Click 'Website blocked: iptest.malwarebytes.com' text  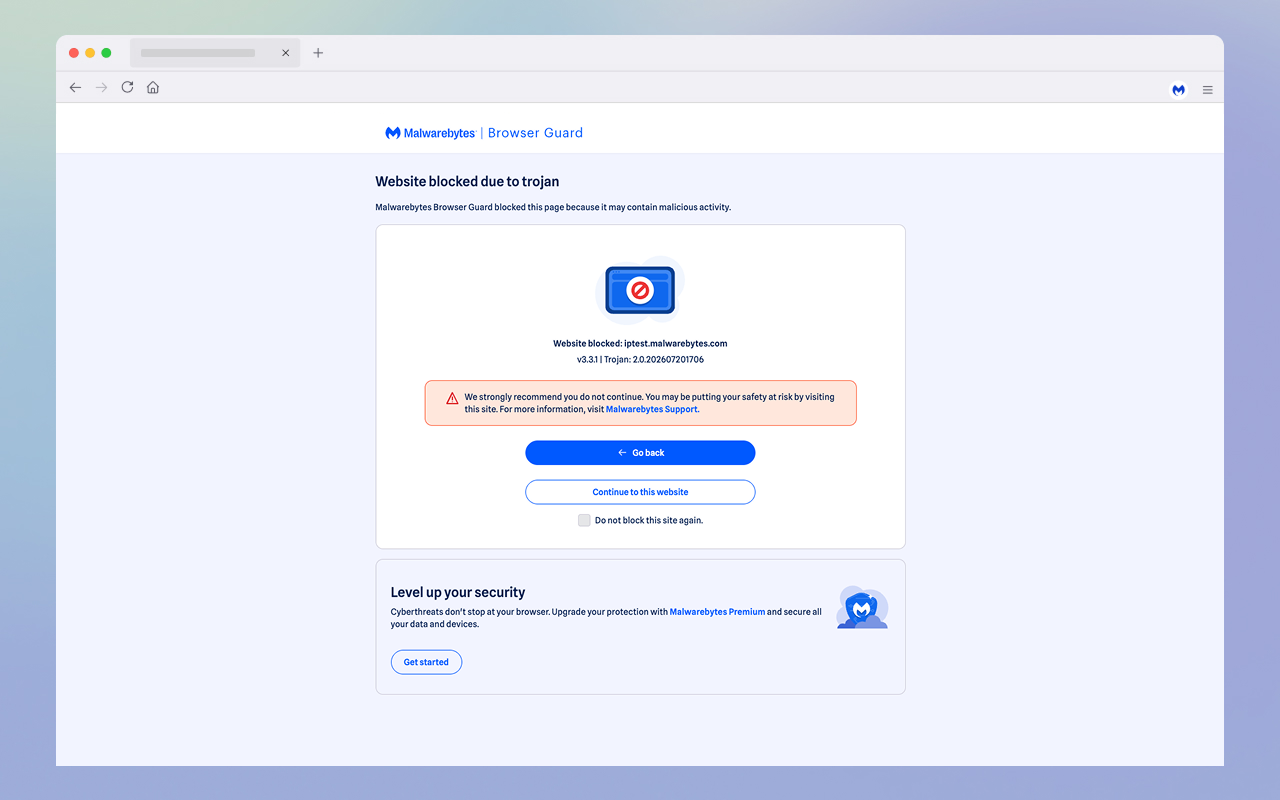pyautogui.click(x=640, y=343)
